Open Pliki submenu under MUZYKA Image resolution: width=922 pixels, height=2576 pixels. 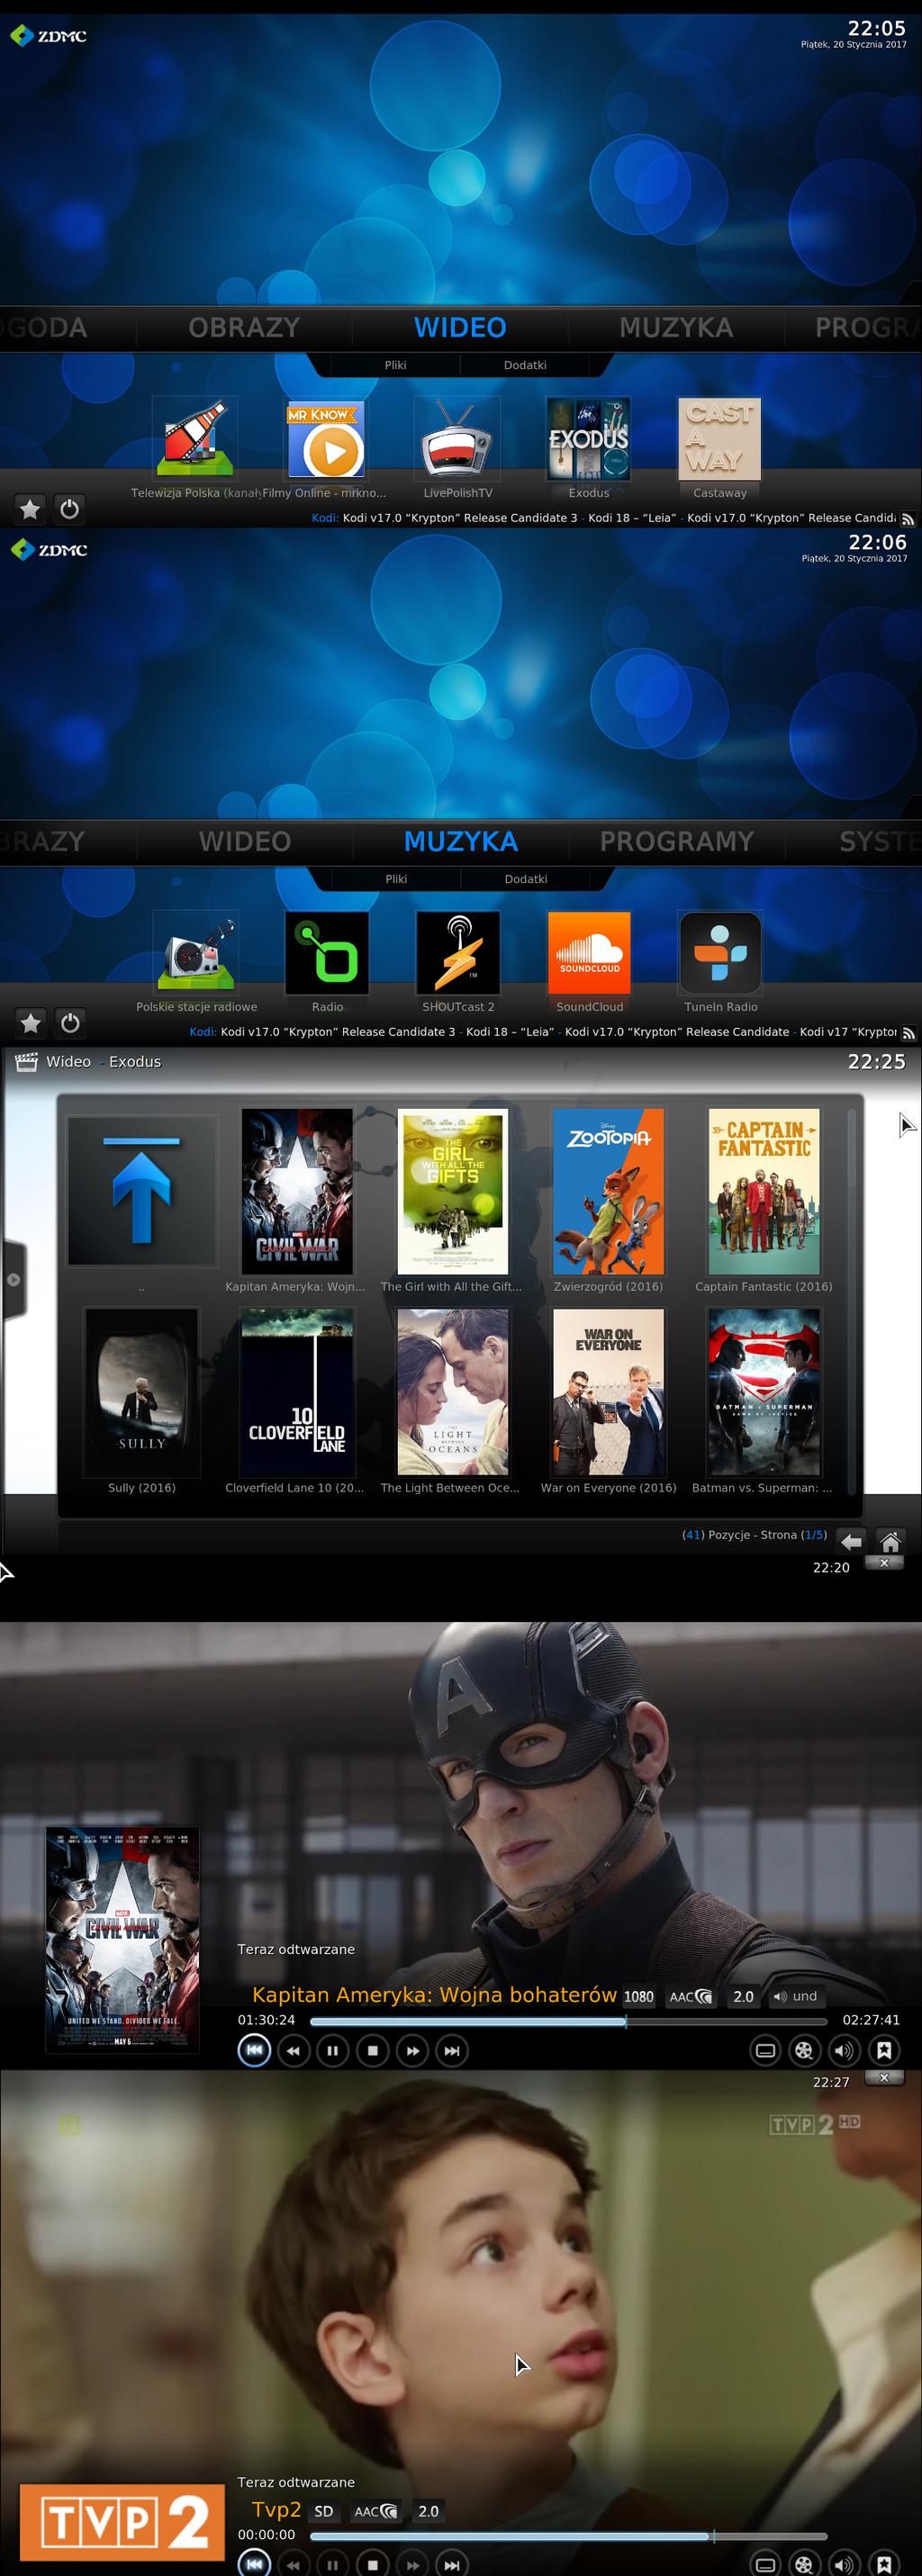[x=396, y=879]
